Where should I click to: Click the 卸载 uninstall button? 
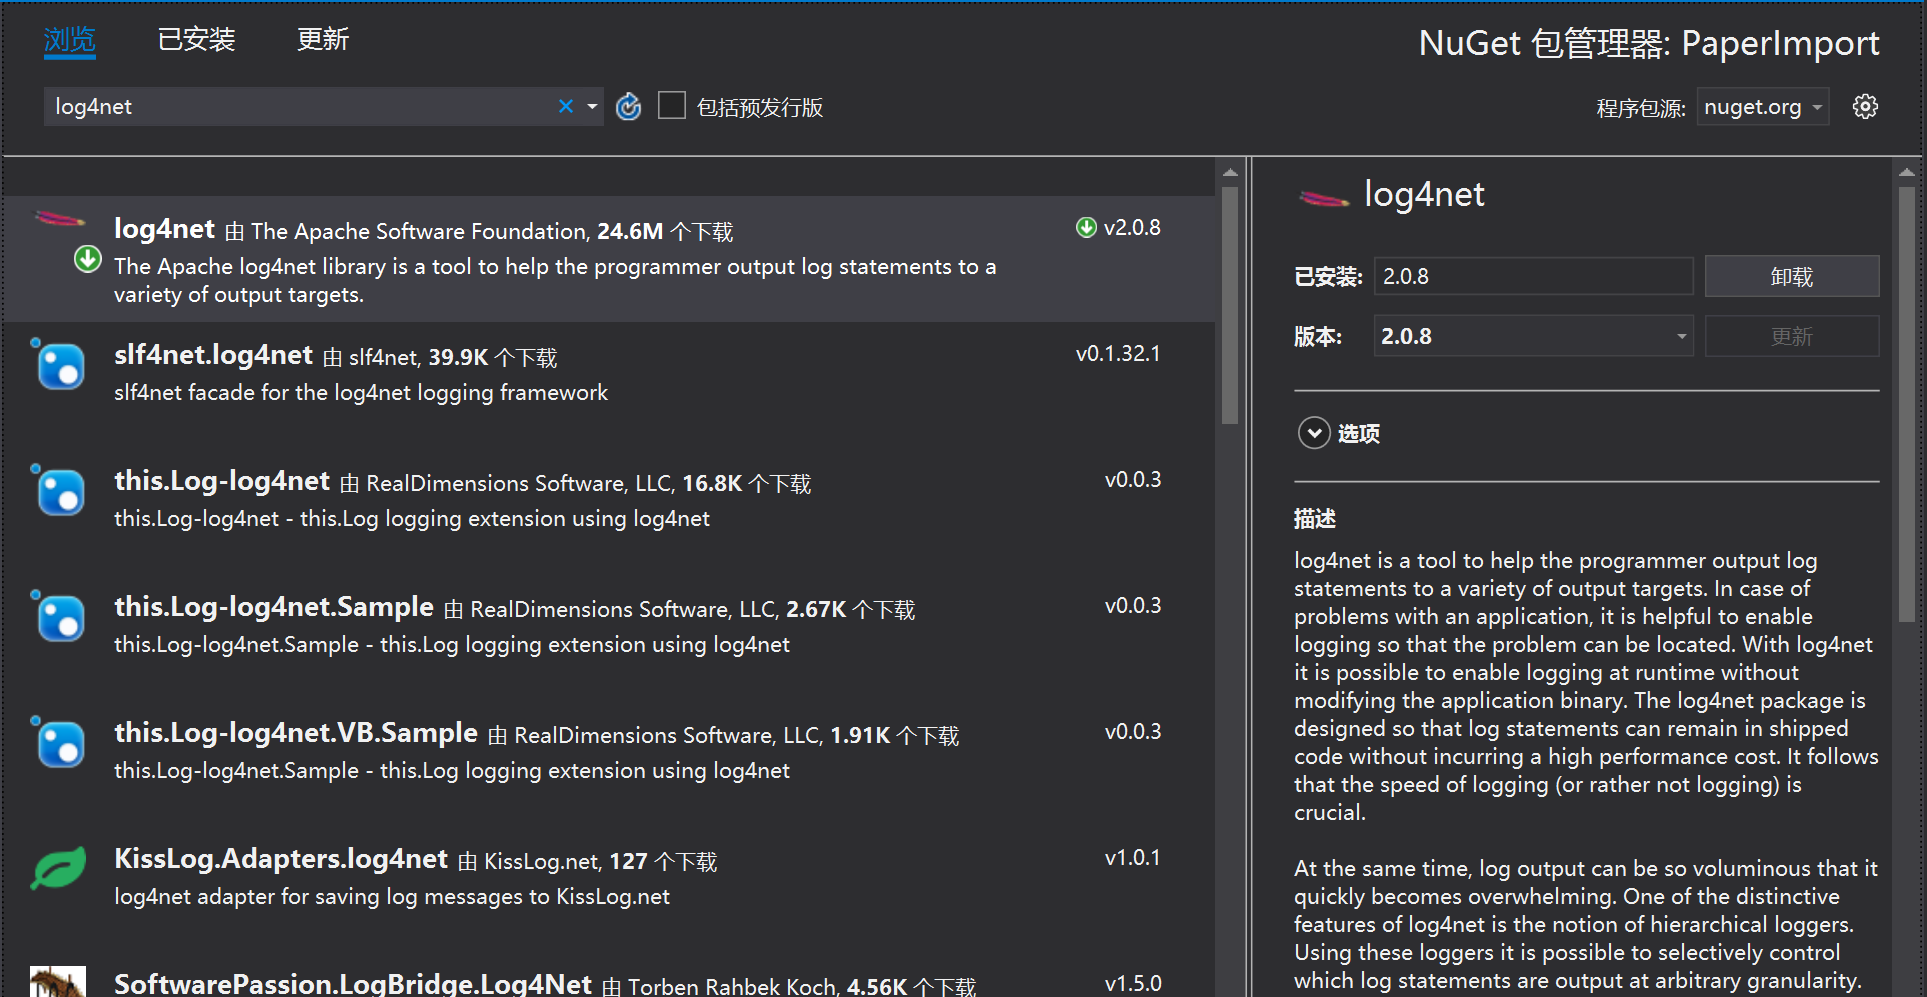click(x=1791, y=276)
